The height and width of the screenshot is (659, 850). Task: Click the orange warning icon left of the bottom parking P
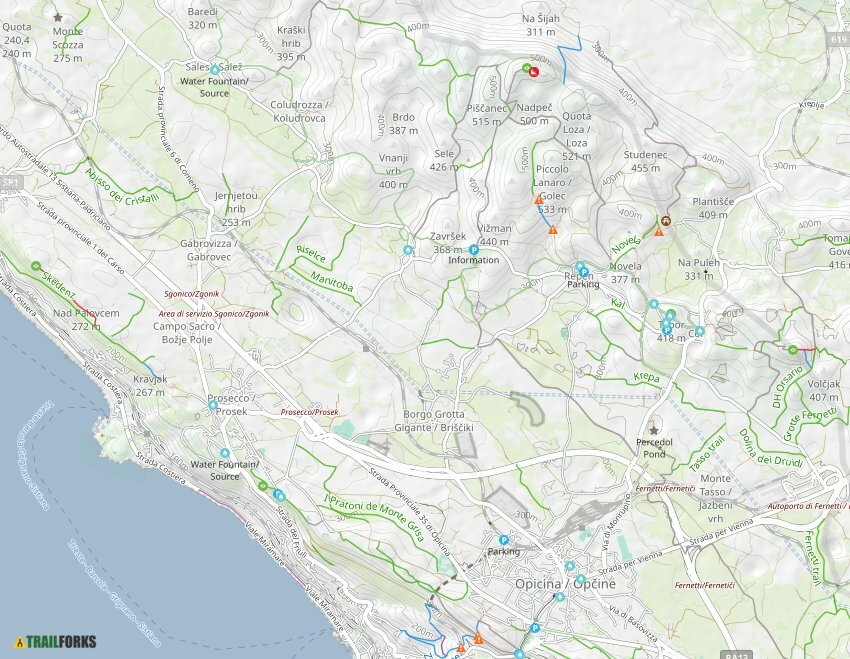point(478,638)
